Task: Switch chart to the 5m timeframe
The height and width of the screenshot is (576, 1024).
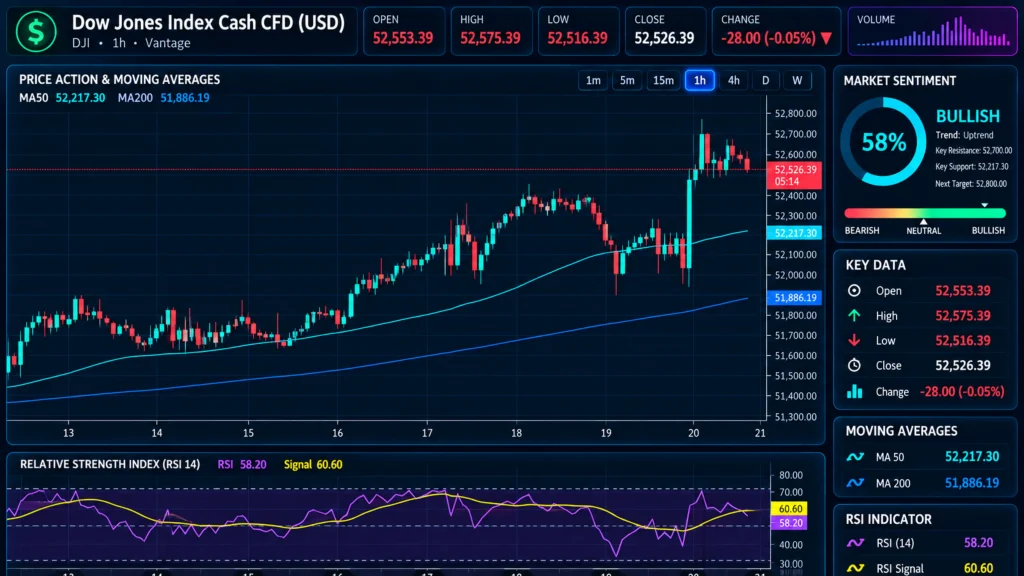Action: pos(627,80)
